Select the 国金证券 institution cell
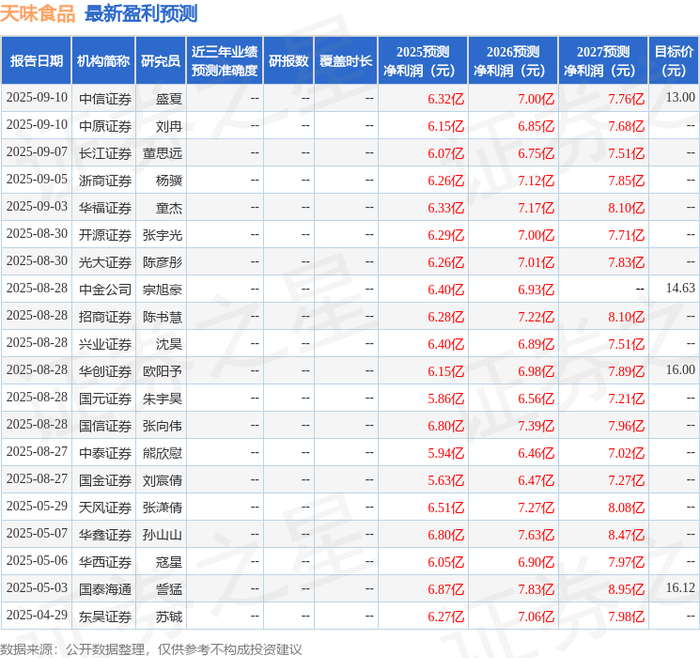The height and width of the screenshot is (658, 700). pyautogui.click(x=105, y=480)
